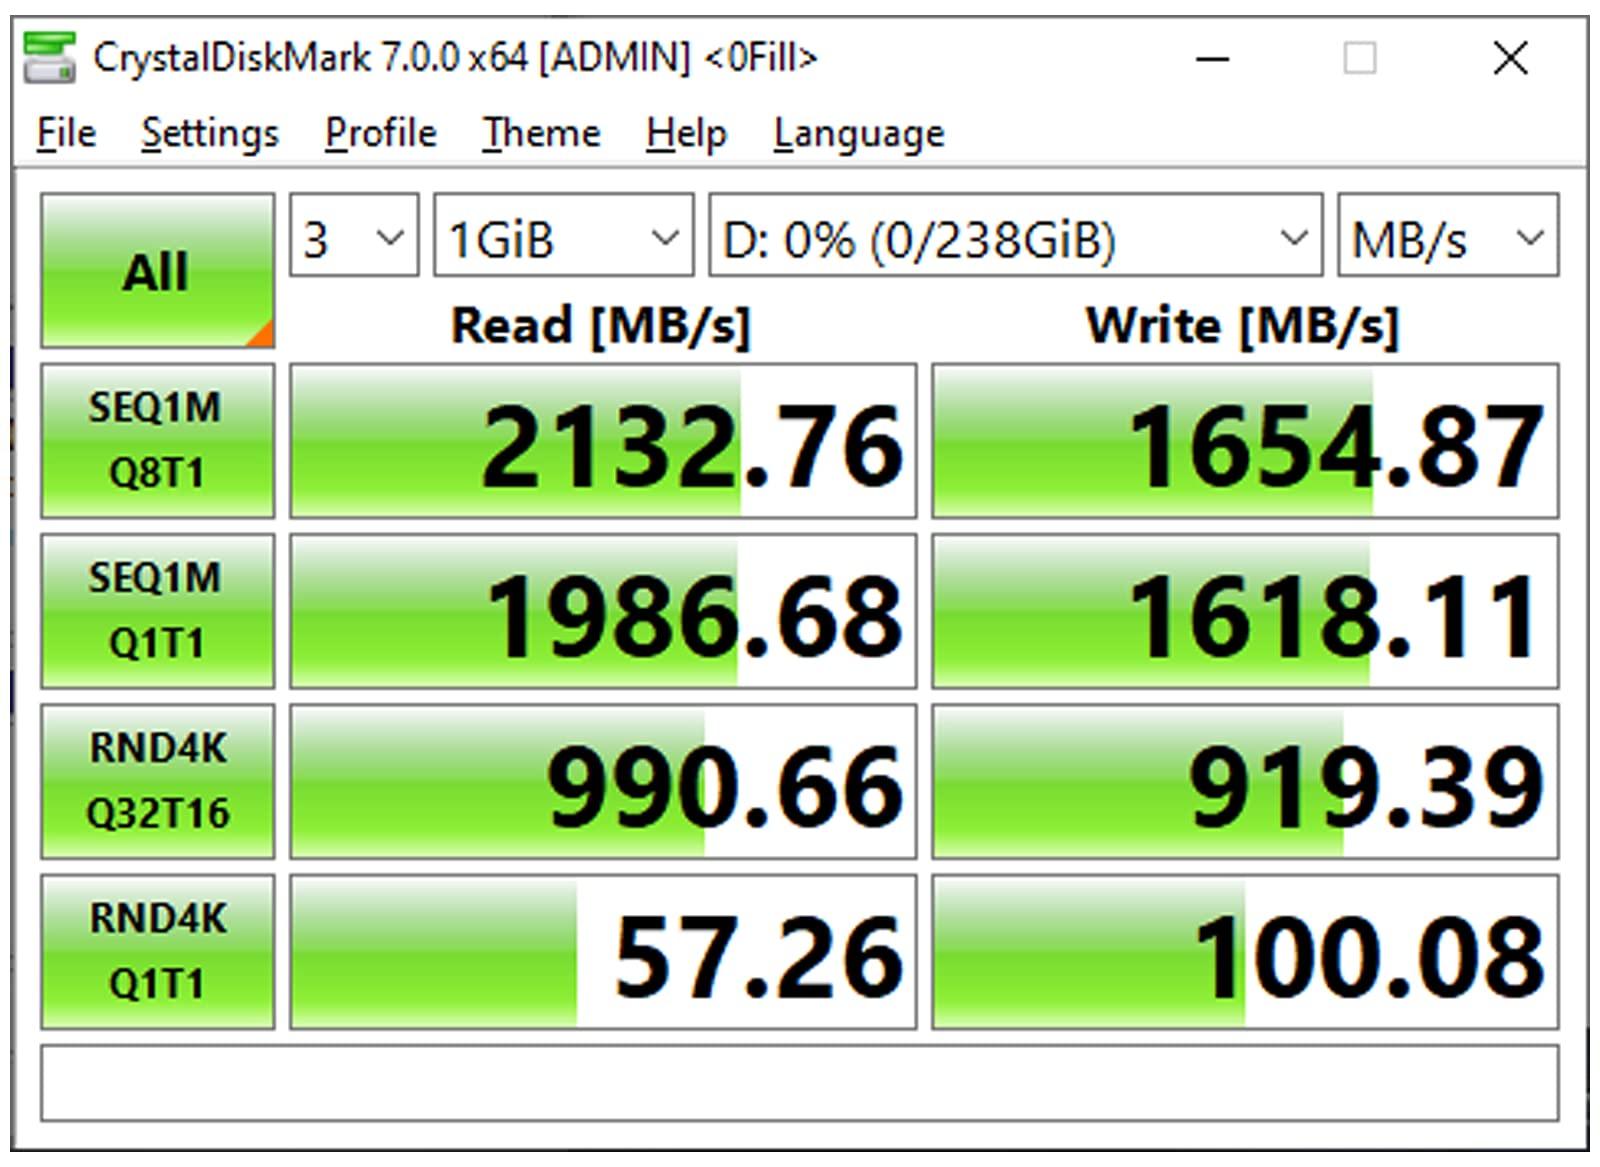1600x1167 pixels.
Task: Expand the 1GiB test size dropdown
Action: point(563,237)
